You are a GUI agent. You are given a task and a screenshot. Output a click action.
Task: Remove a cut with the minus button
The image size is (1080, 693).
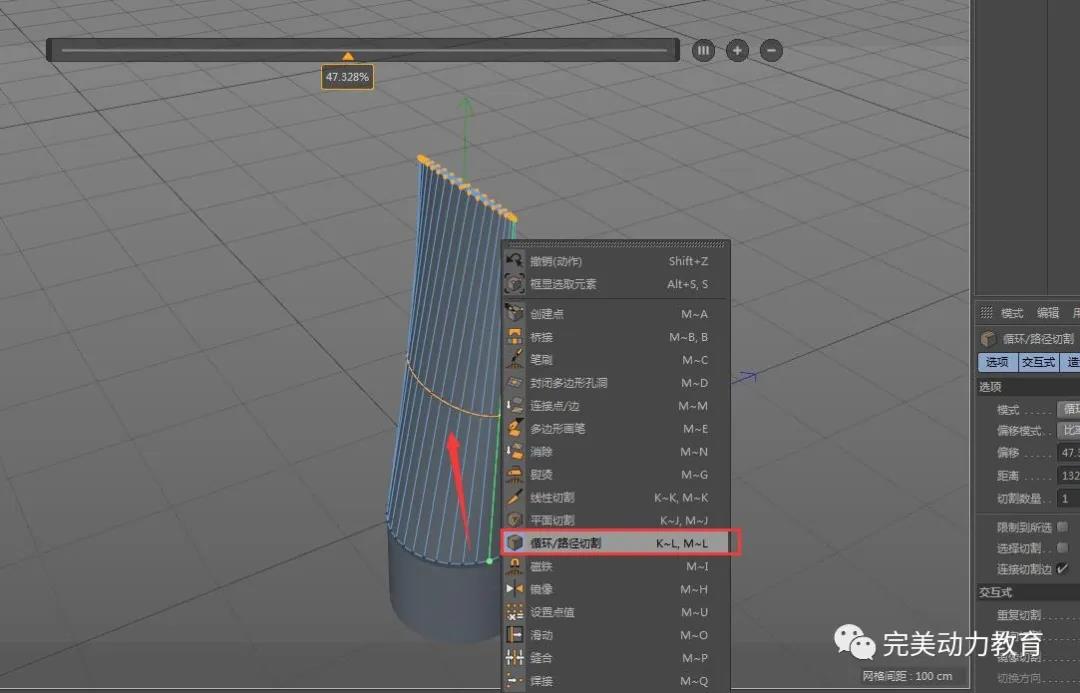tap(771, 50)
